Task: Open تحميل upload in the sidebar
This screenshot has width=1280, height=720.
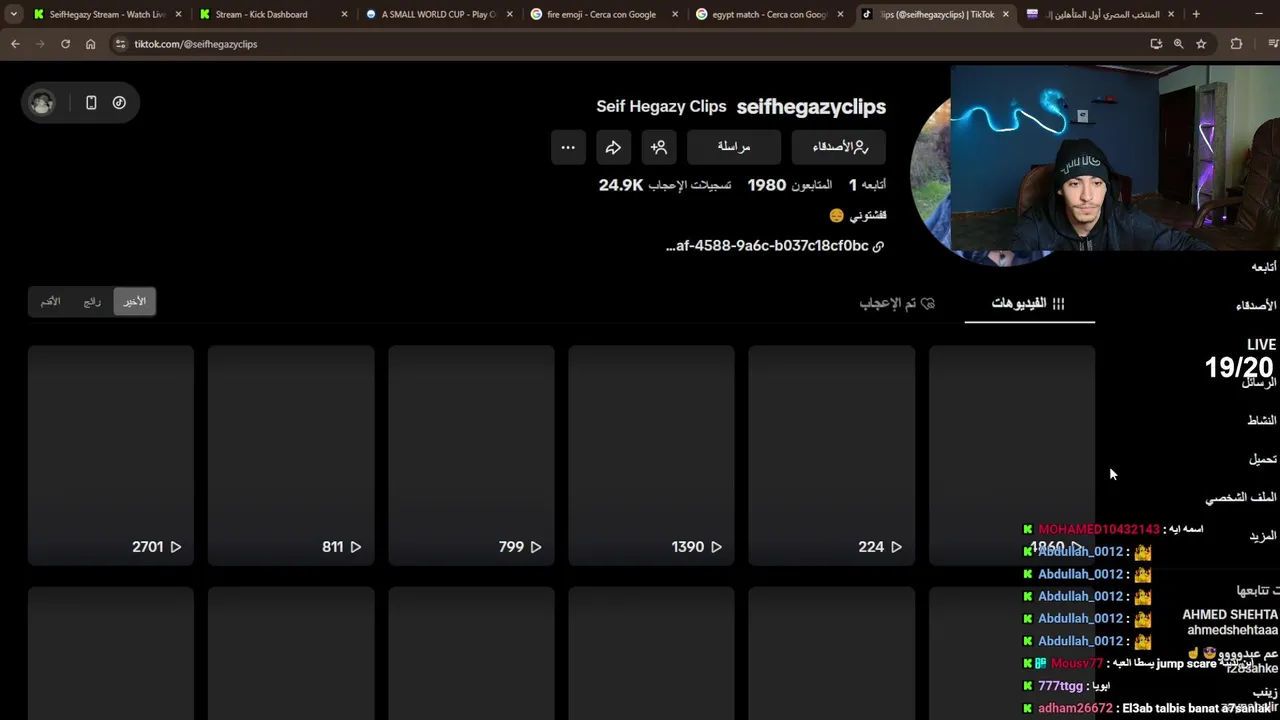Action: pos(1262,459)
